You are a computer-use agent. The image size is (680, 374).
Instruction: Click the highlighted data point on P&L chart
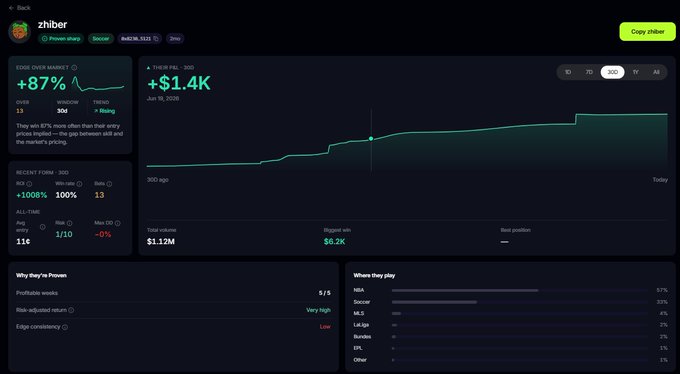[x=371, y=139]
